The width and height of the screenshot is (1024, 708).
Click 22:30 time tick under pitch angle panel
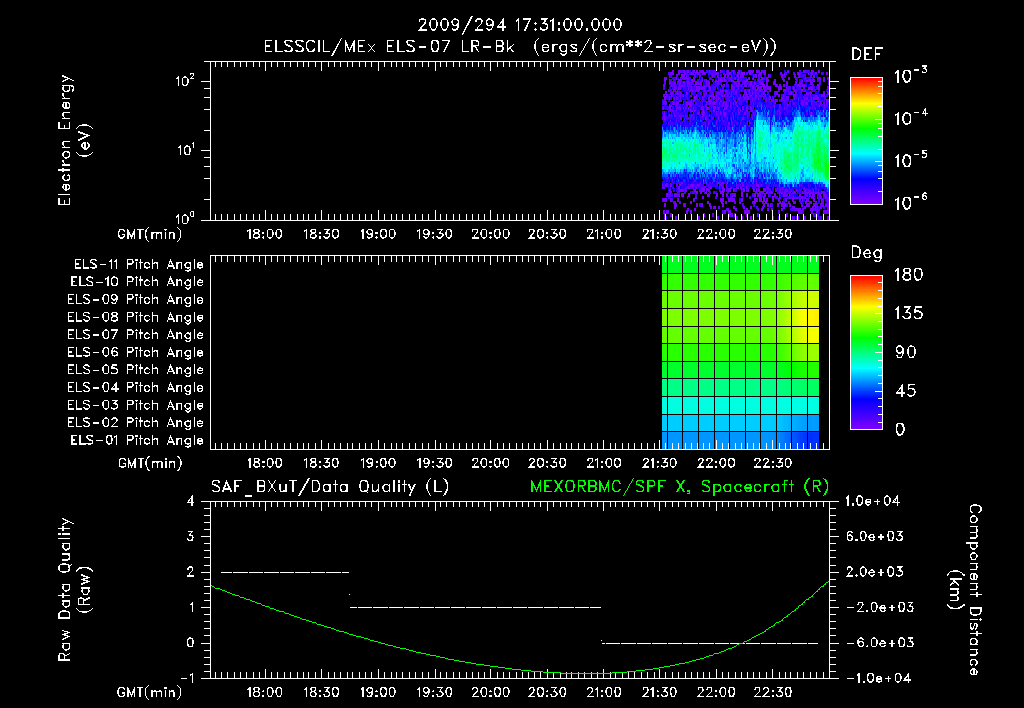tap(773, 464)
